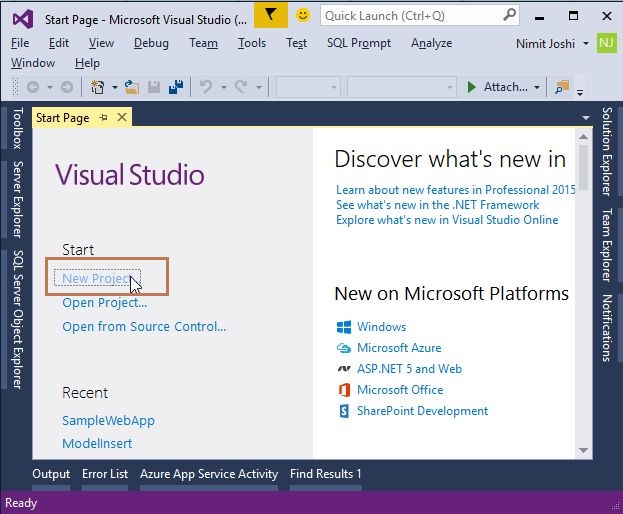
Task: Click the New Project toolbar icon
Action: tap(97, 87)
